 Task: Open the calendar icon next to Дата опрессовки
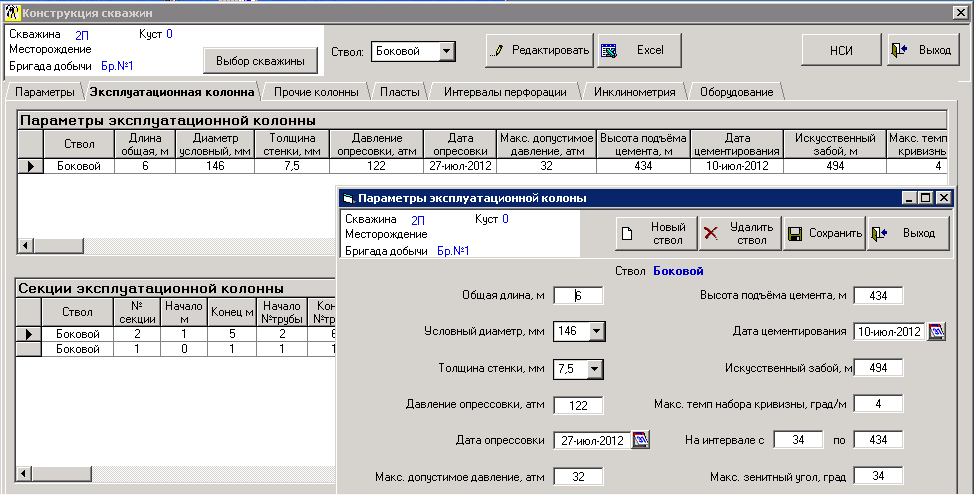[640, 440]
